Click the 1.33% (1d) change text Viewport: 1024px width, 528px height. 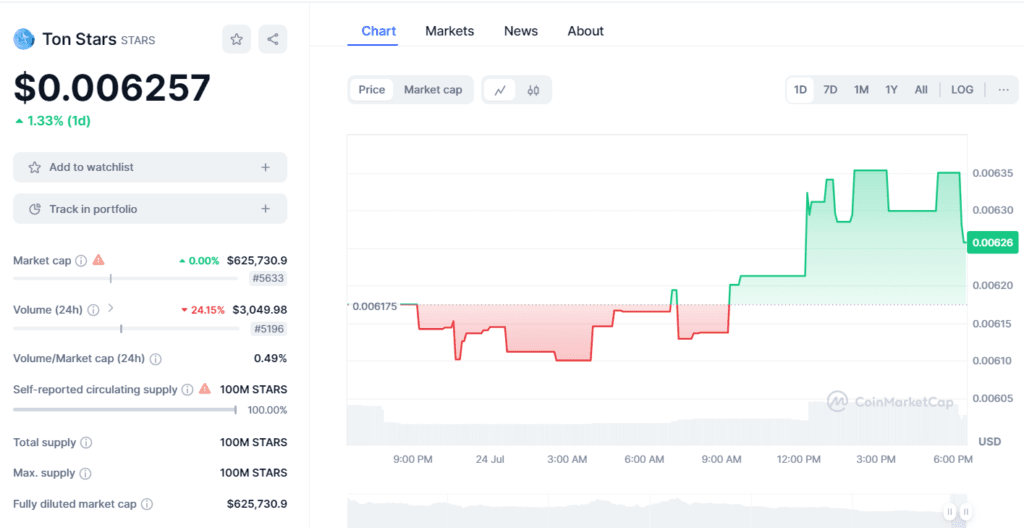tap(53, 121)
